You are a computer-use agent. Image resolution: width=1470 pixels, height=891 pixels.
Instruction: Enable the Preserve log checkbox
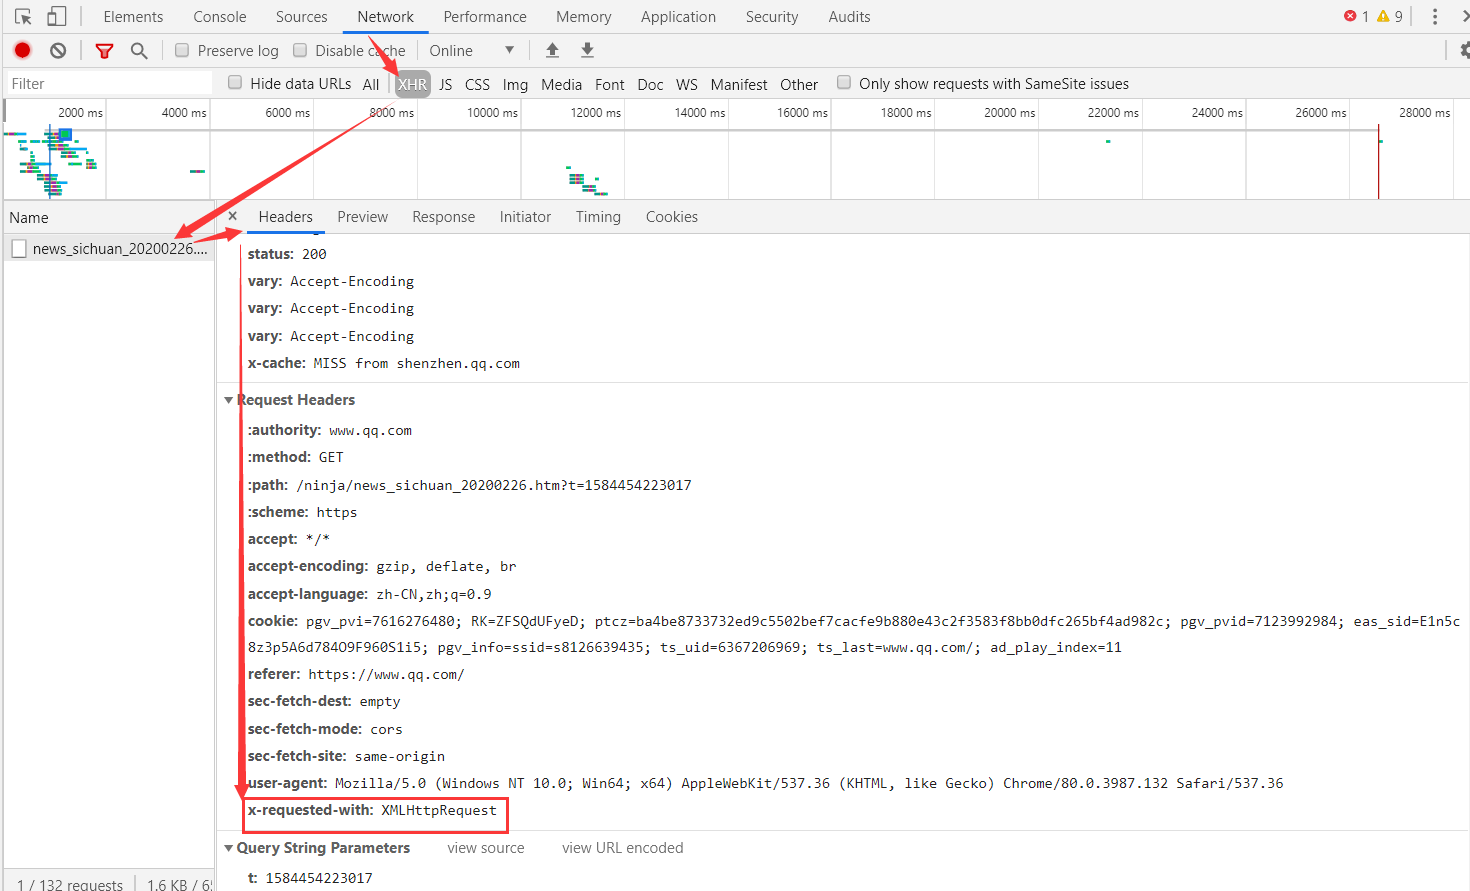tap(182, 50)
